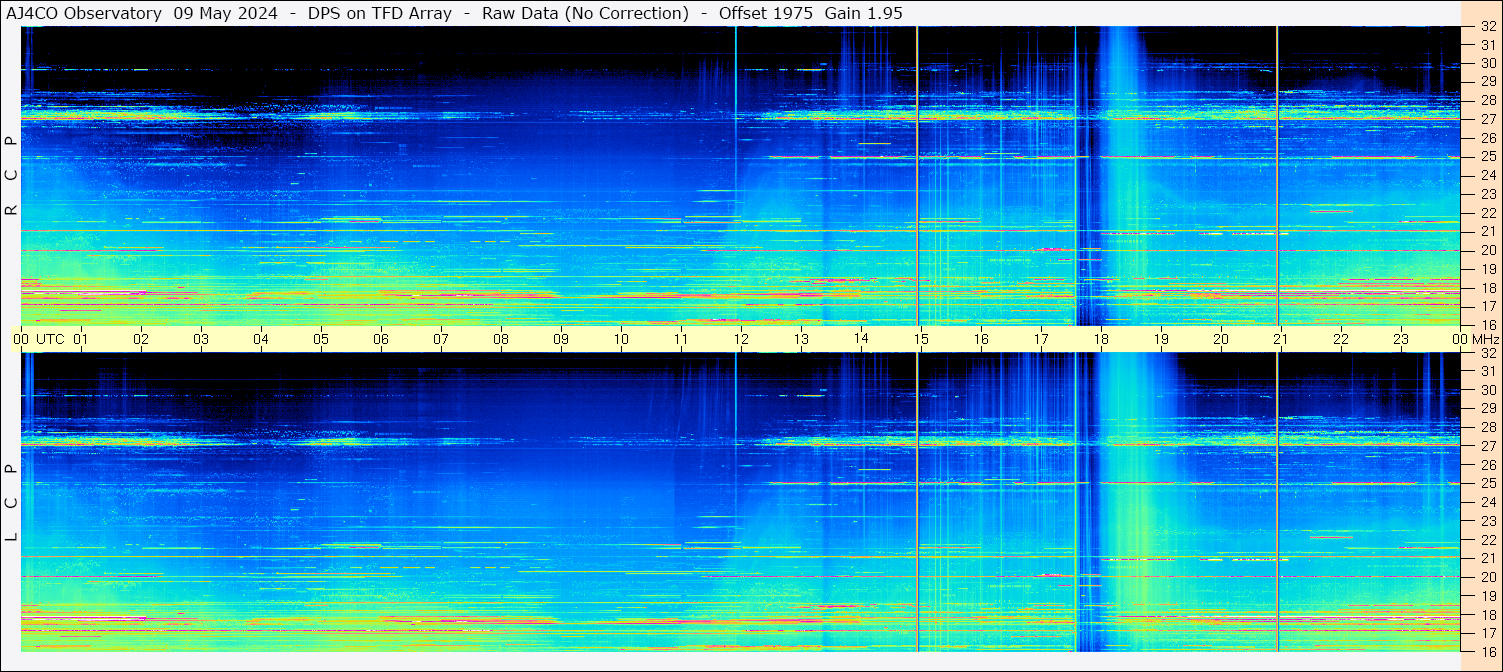
Task: Click the vertical 'R C P' panel label
Action: tap(12, 176)
